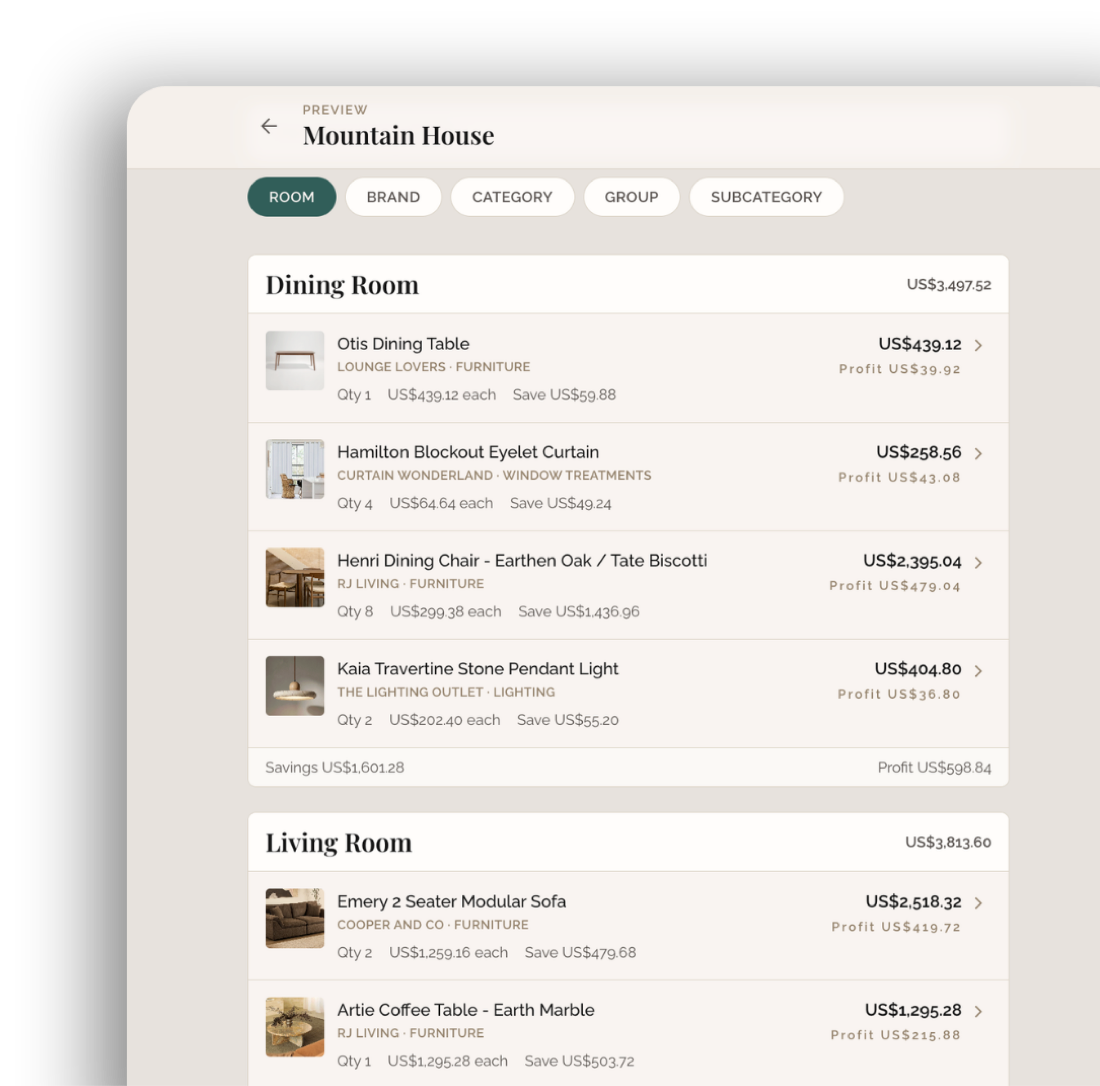Viewport: 1100px width, 1086px height.
Task: Open Hamilton Blockout Eyelet Curtain chevron
Action: [979, 453]
